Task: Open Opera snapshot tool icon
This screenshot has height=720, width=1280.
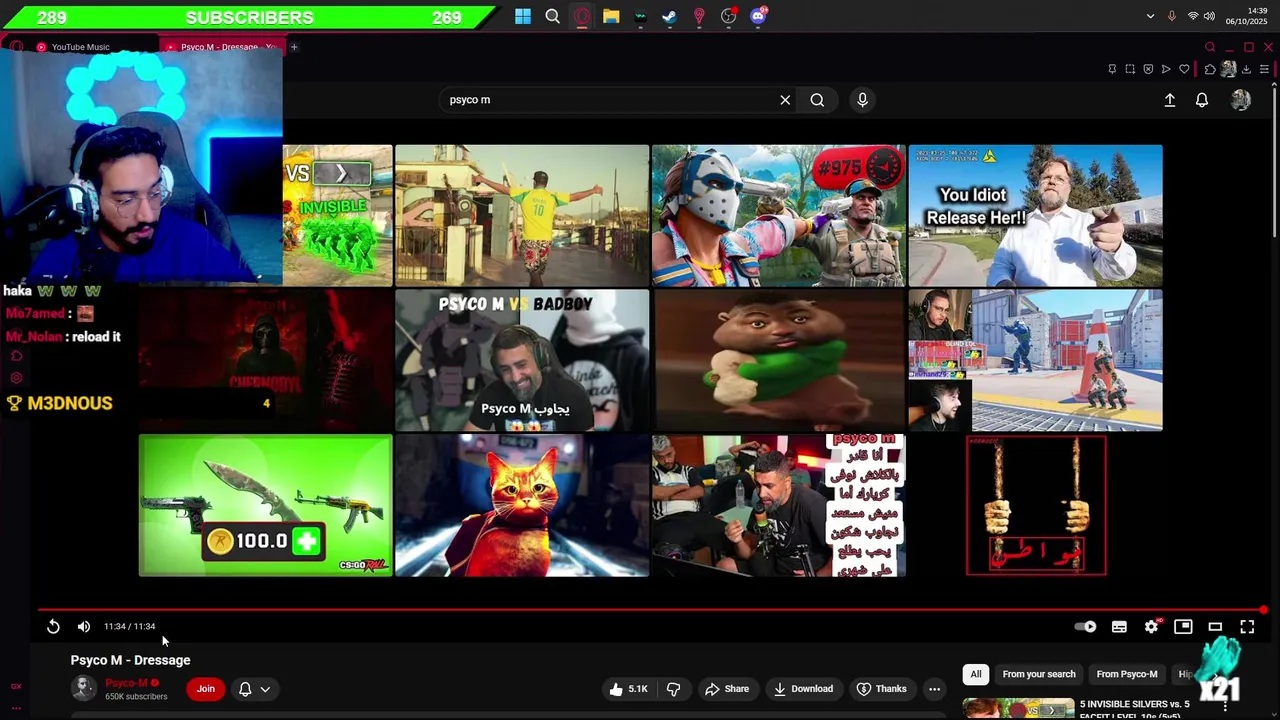Action: tap(1130, 69)
